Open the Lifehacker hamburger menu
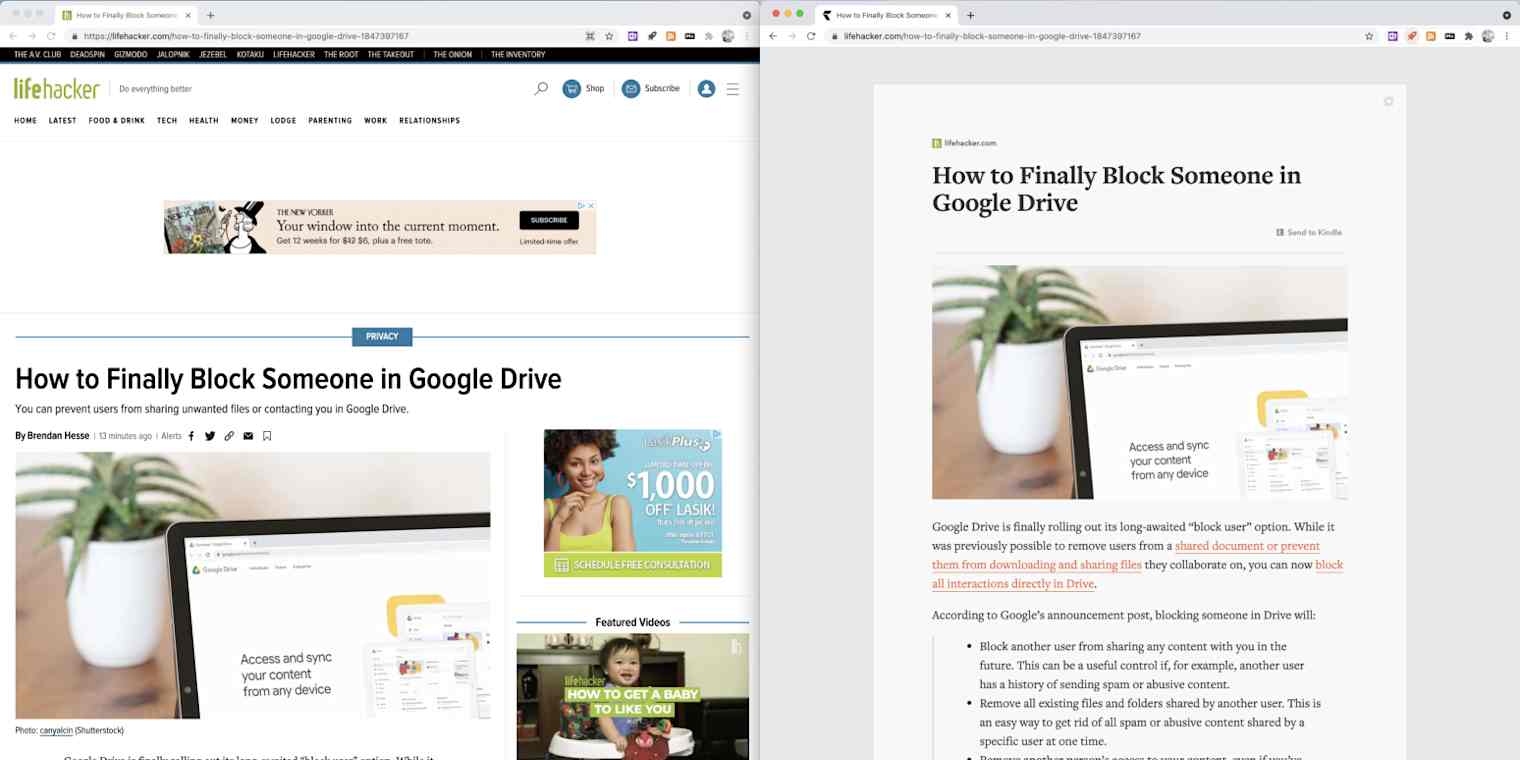 (733, 88)
